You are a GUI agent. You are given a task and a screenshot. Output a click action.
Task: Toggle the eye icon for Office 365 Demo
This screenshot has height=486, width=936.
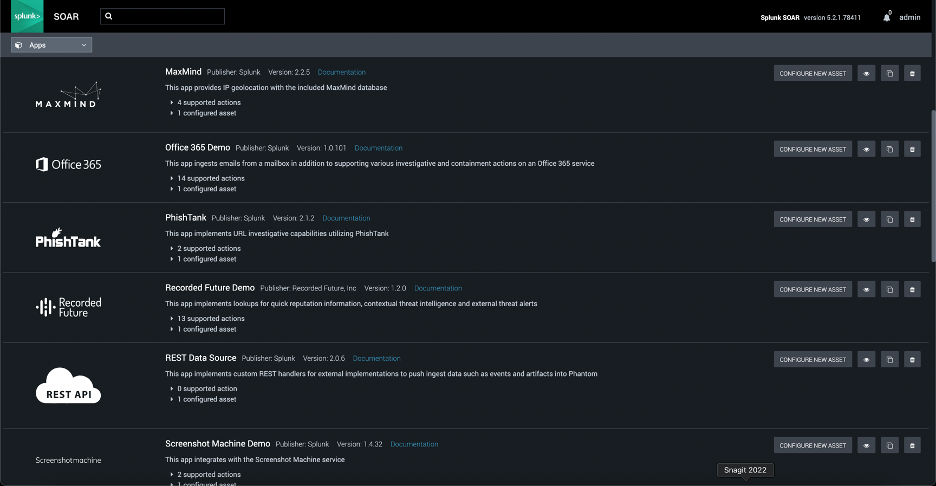[x=866, y=149]
